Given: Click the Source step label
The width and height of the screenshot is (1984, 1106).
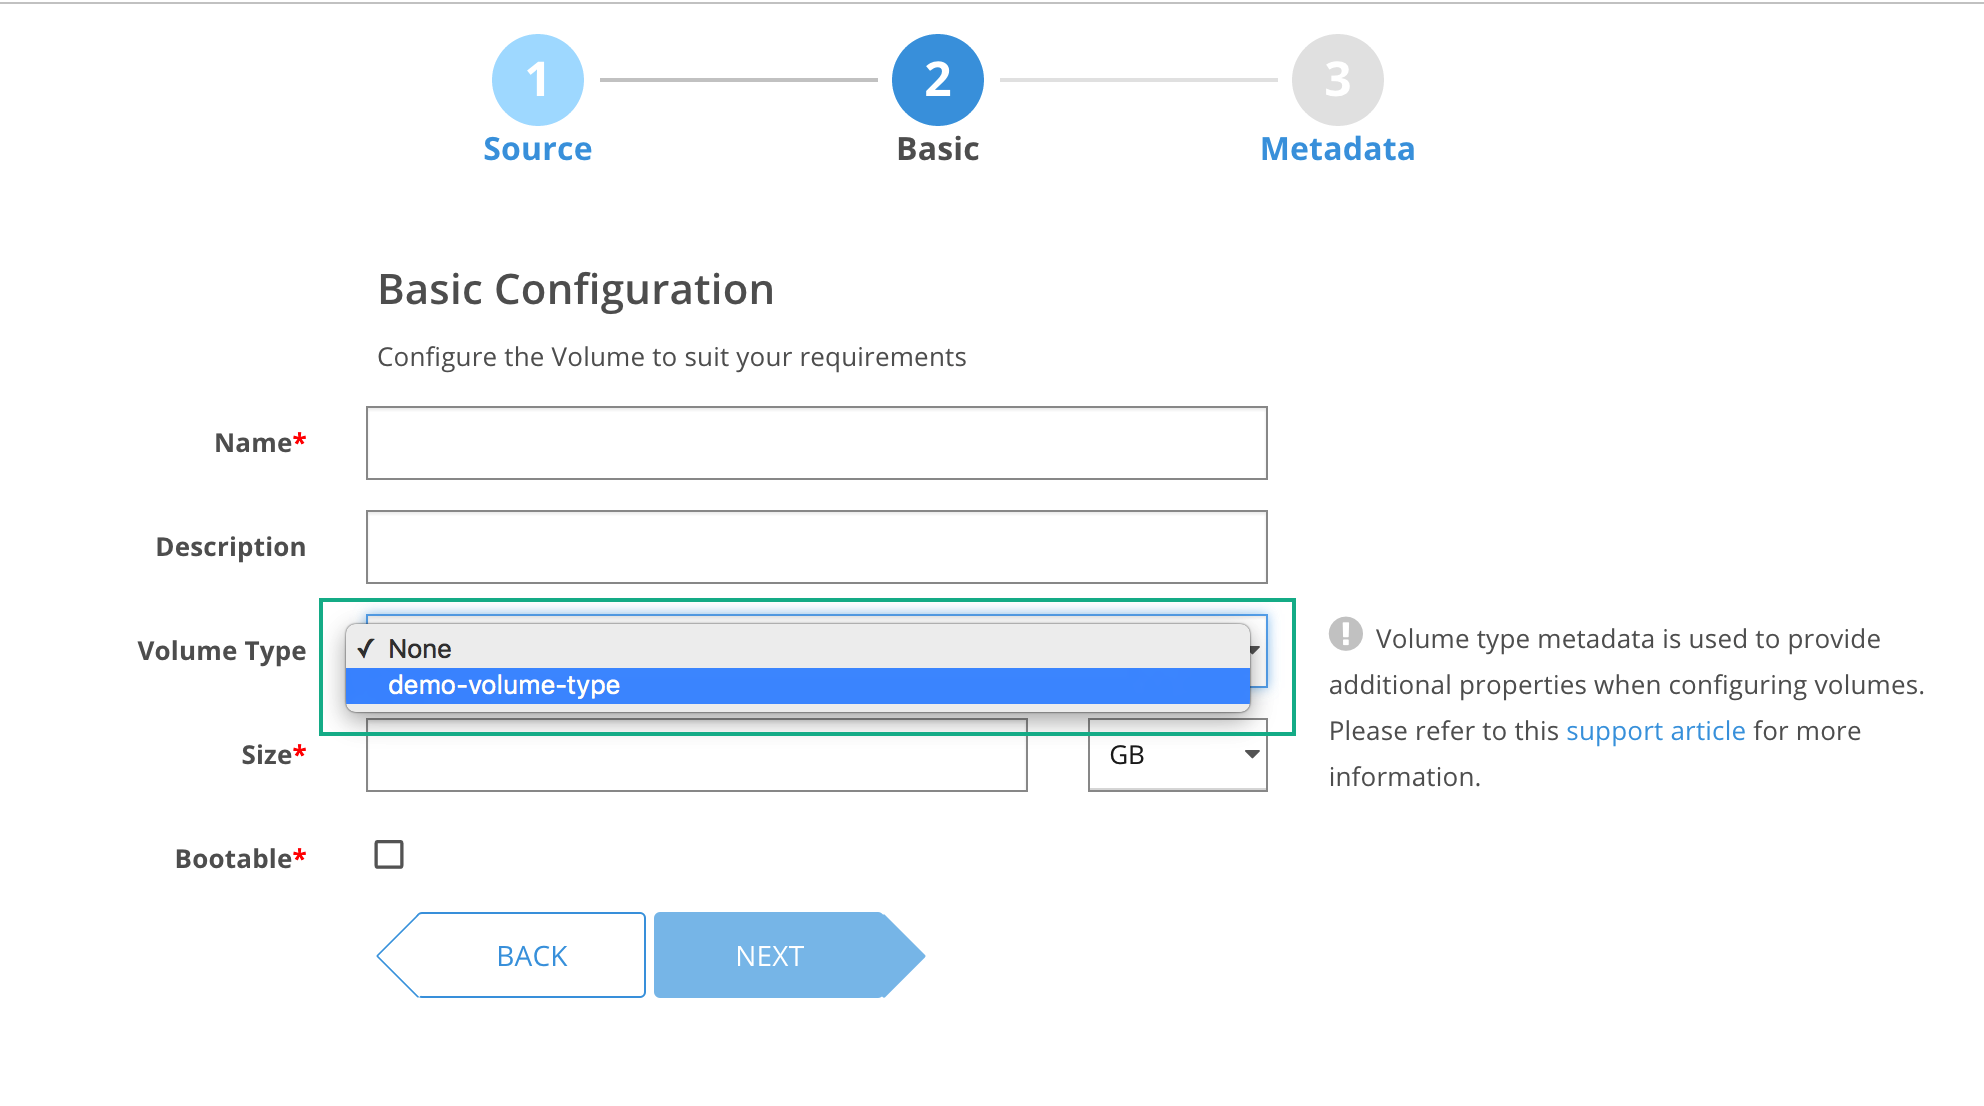Looking at the screenshot, I should [538, 149].
